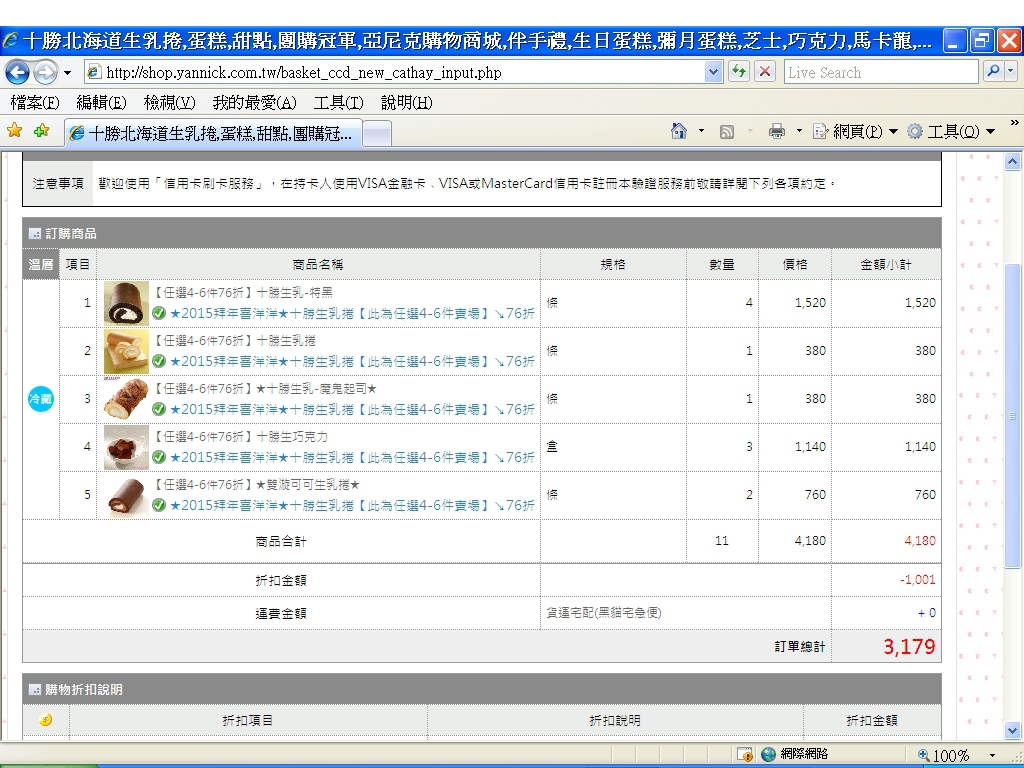Open promo link under 十勝巧克力
1024x768 pixels.
352,457
